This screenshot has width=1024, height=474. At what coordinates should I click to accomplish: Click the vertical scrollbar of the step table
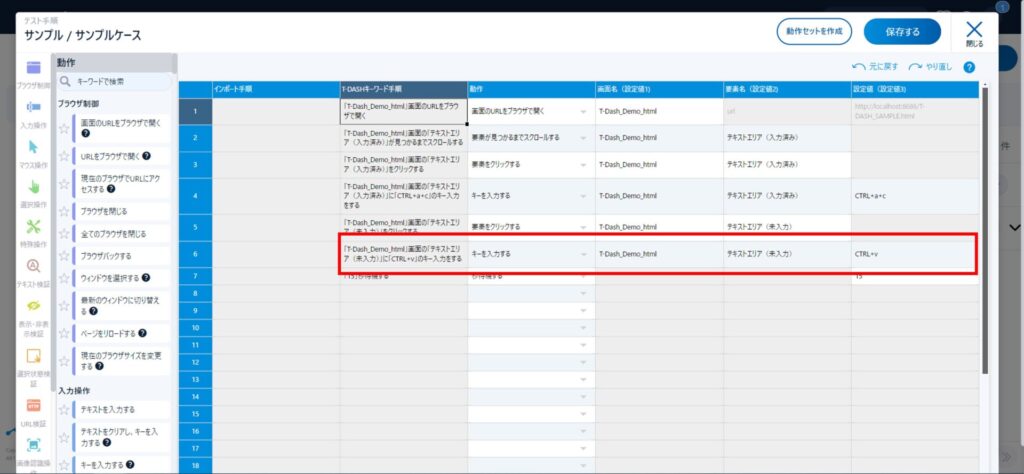pyautogui.click(x=985, y=230)
